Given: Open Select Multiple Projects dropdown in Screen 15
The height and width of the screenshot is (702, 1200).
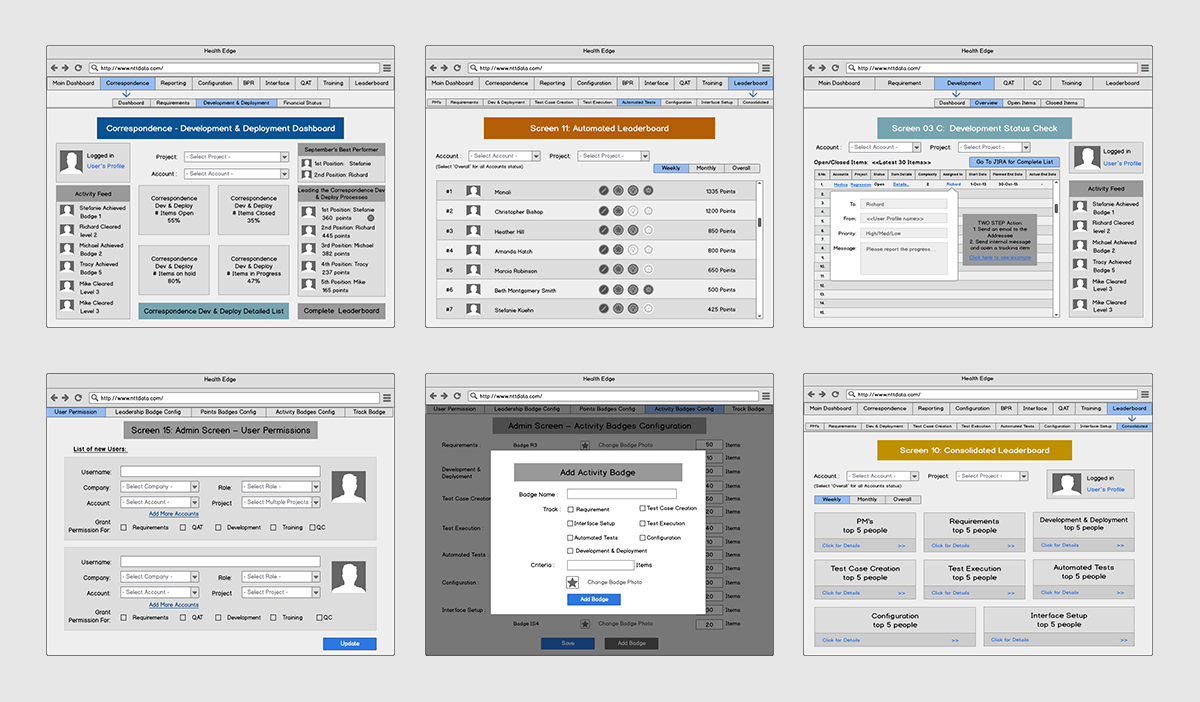Looking at the screenshot, I should pyautogui.click(x=281, y=503).
